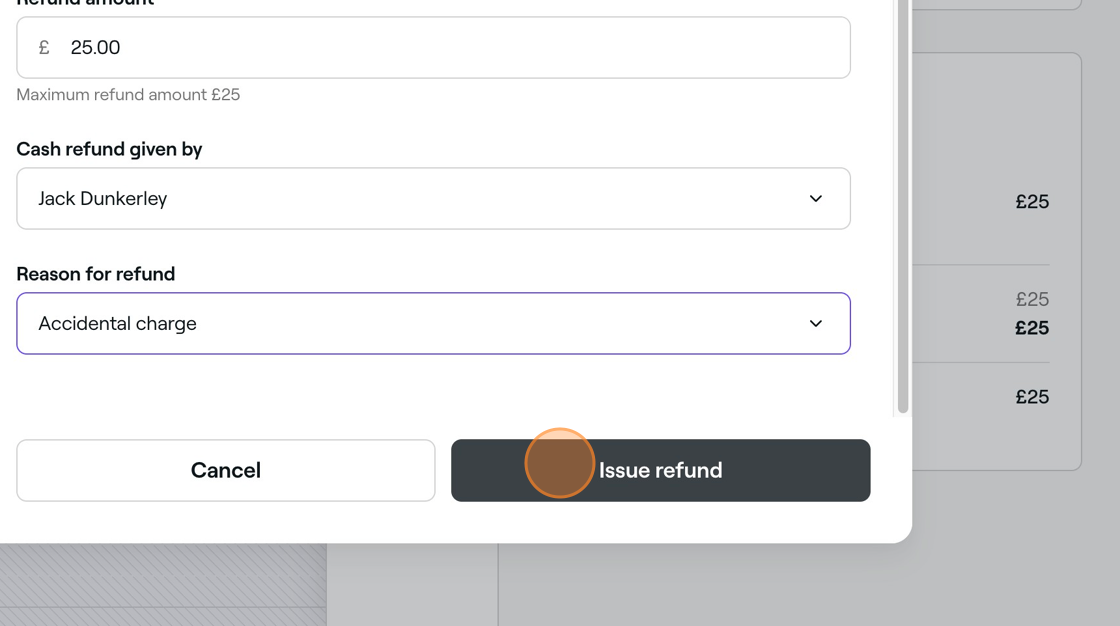Click the Maximum refund amount £25 hint

(x=129, y=95)
